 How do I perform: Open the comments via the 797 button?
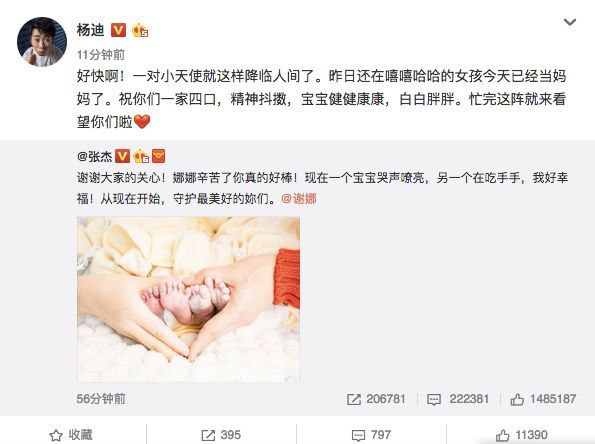pos(371,435)
